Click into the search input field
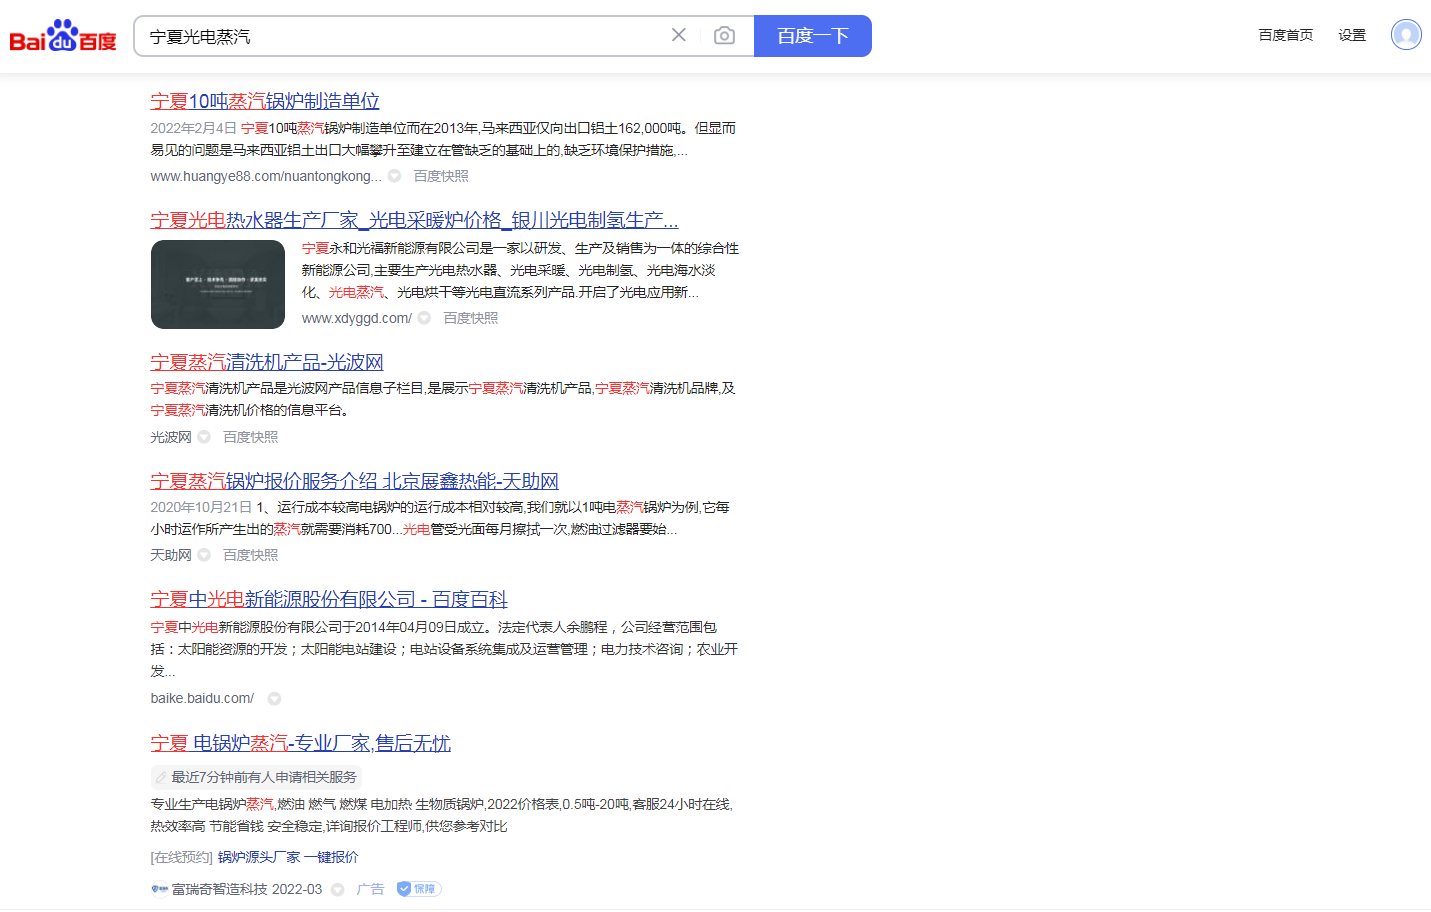Image resolution: width=1431 pixels, height=912 pixels. (400, 36)
